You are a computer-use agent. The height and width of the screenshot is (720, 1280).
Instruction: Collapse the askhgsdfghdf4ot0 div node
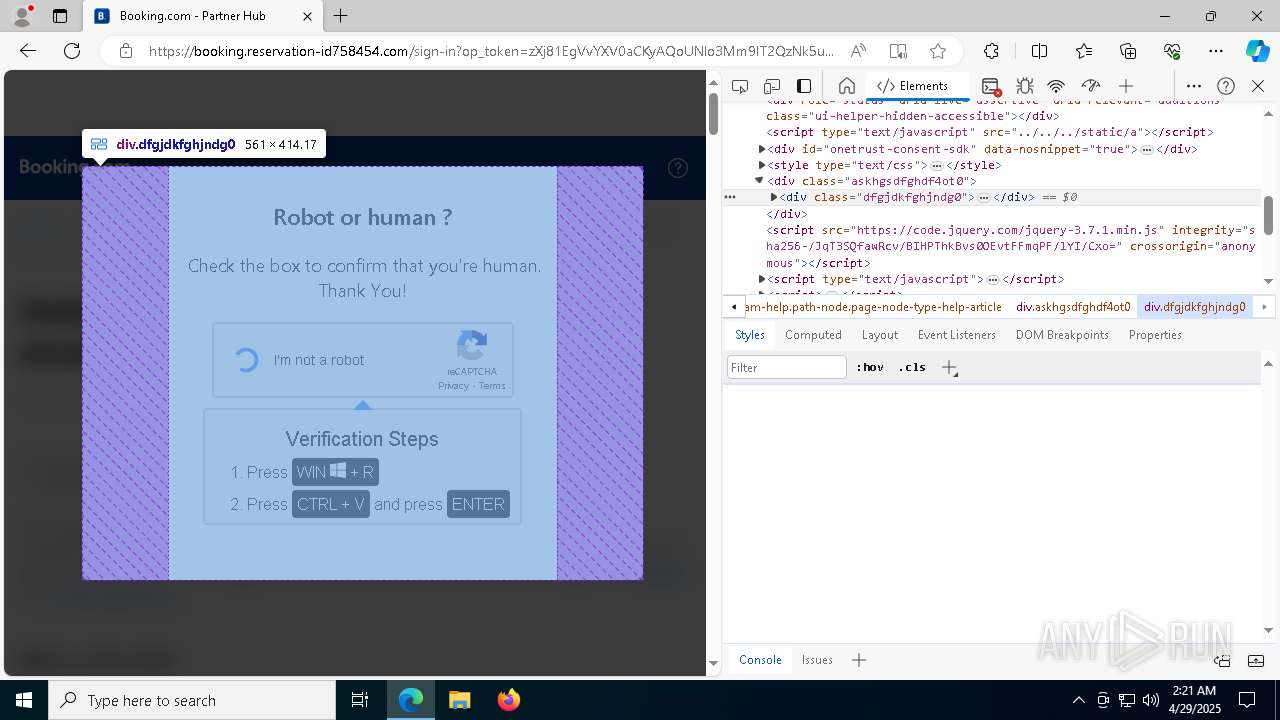coord(759,181)
